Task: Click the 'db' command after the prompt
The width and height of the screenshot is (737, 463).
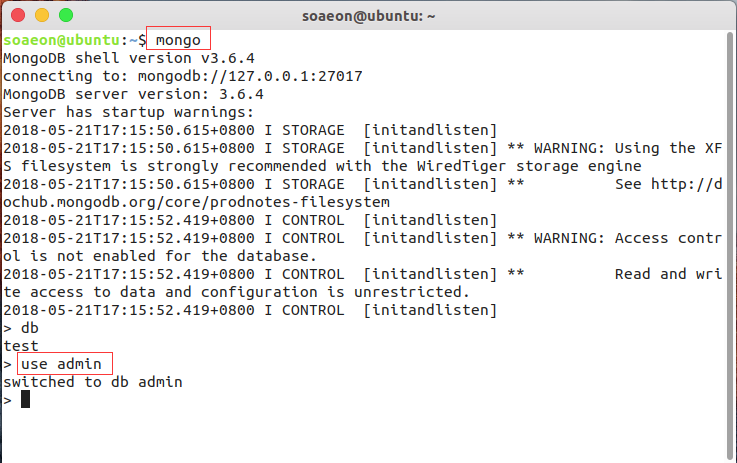Action: click(29, 328)
